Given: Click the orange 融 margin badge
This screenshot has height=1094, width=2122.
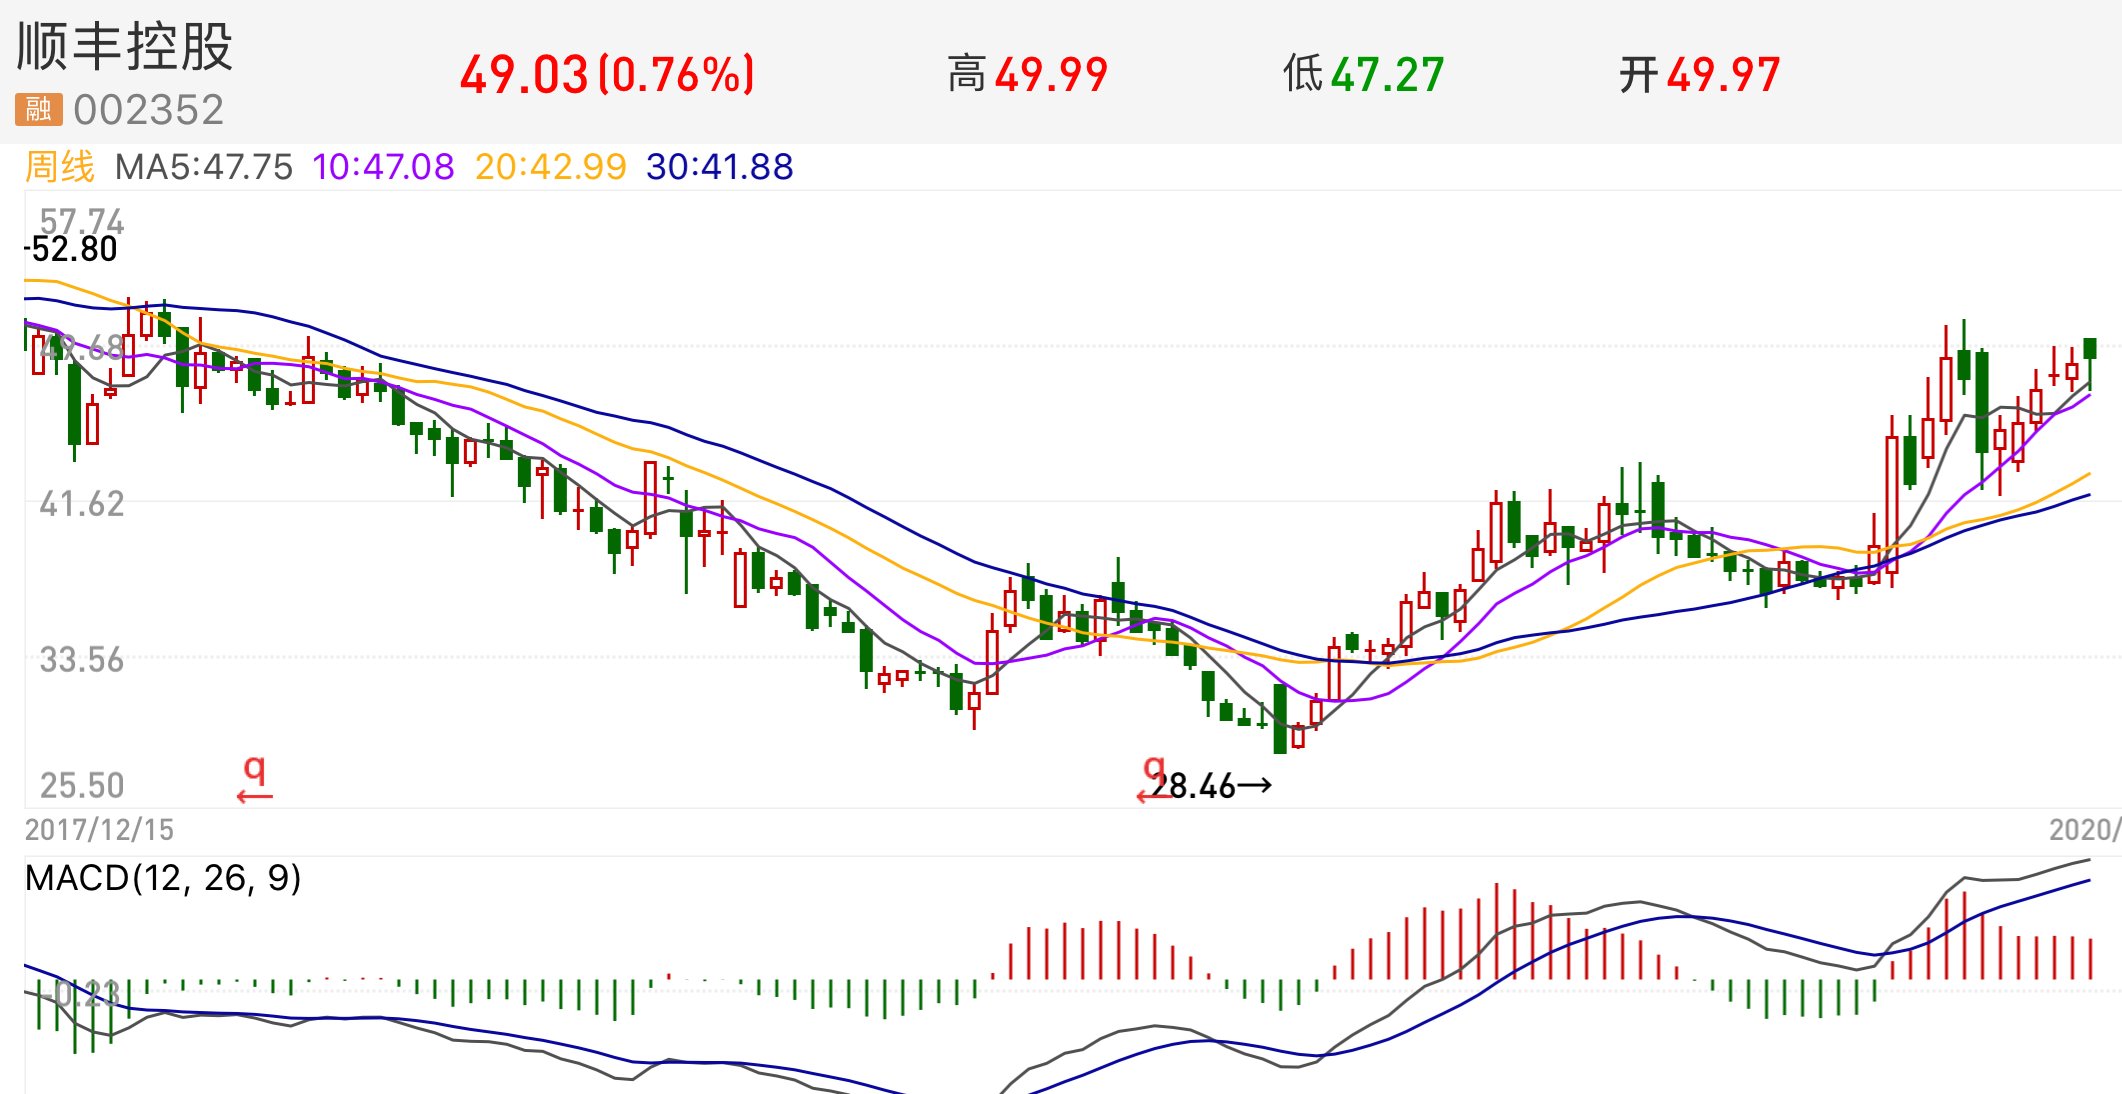Looking at the screenshot, I should (39, 109).
